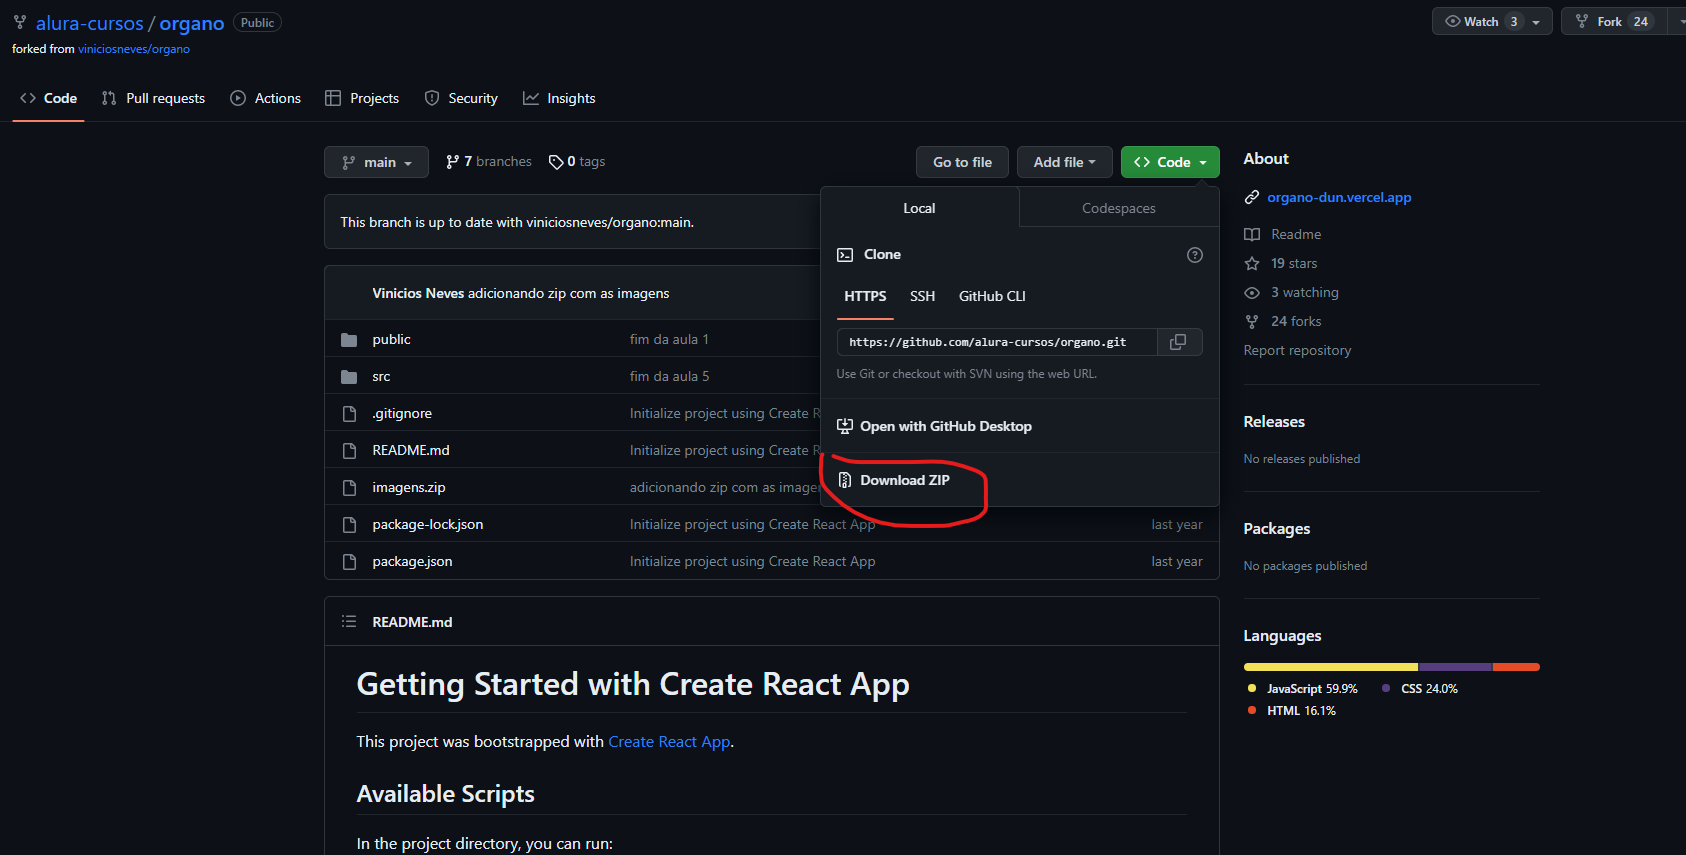Viewport: 1686px width, 855px height.
Task: Click the tag icon beside 0 tags
Action: pyautogui.click(x=556, y=162)
